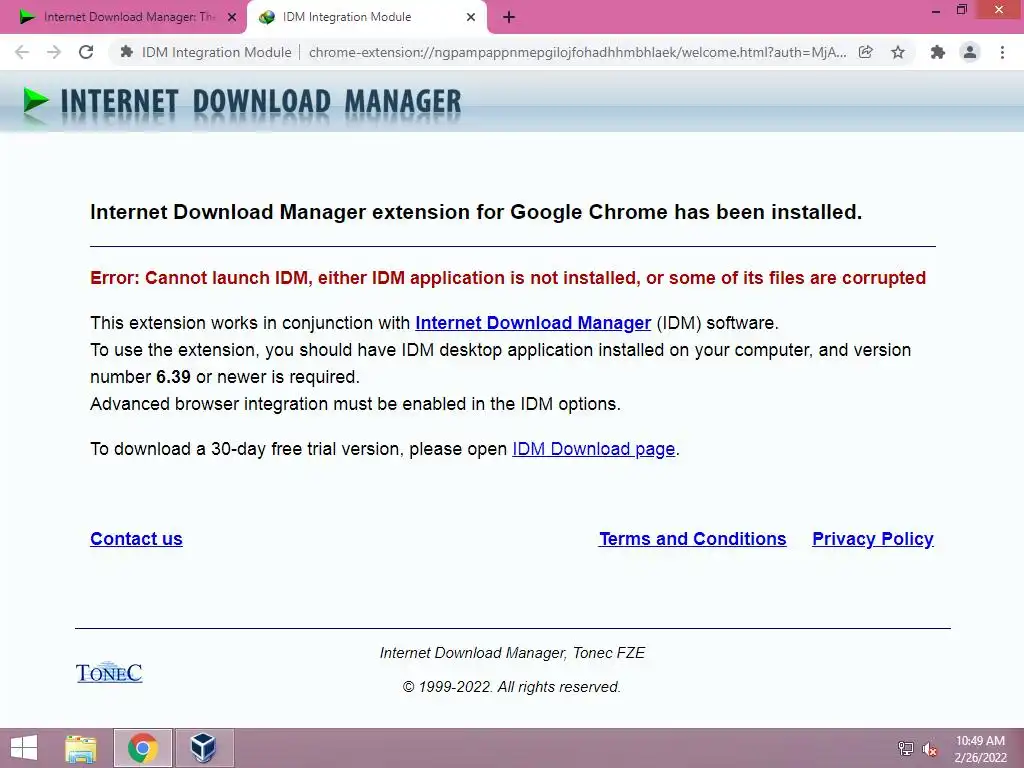The width and height of the screenshot is (1024, 768).
Task: Close the Internet Download Manager tab
Action: 232,18
